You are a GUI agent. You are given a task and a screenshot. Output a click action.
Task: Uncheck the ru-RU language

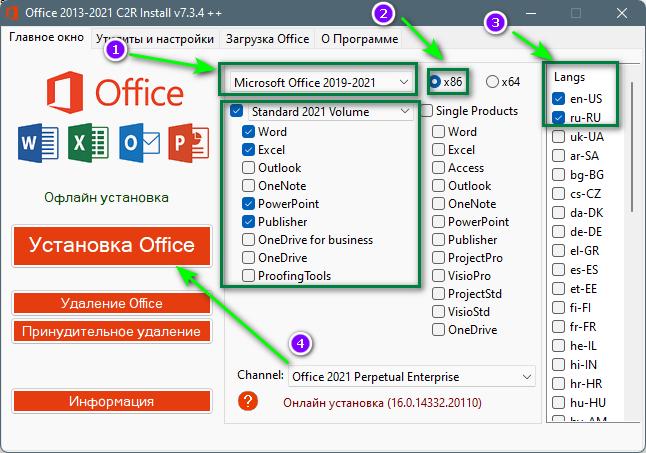point(558,117)
